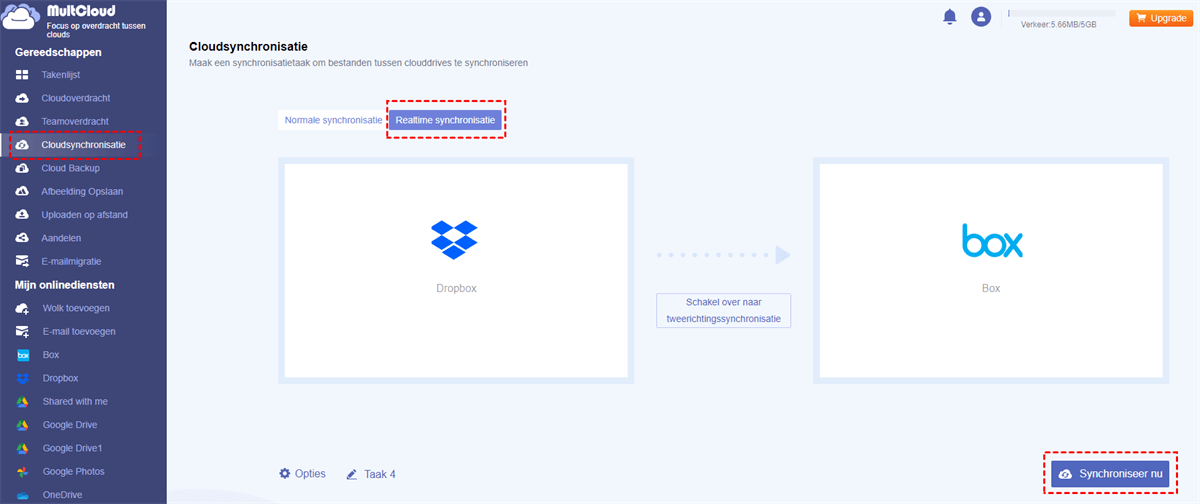
Task: Click the Afbeelding Opslaan icon
Action: [x=22, y=191]
